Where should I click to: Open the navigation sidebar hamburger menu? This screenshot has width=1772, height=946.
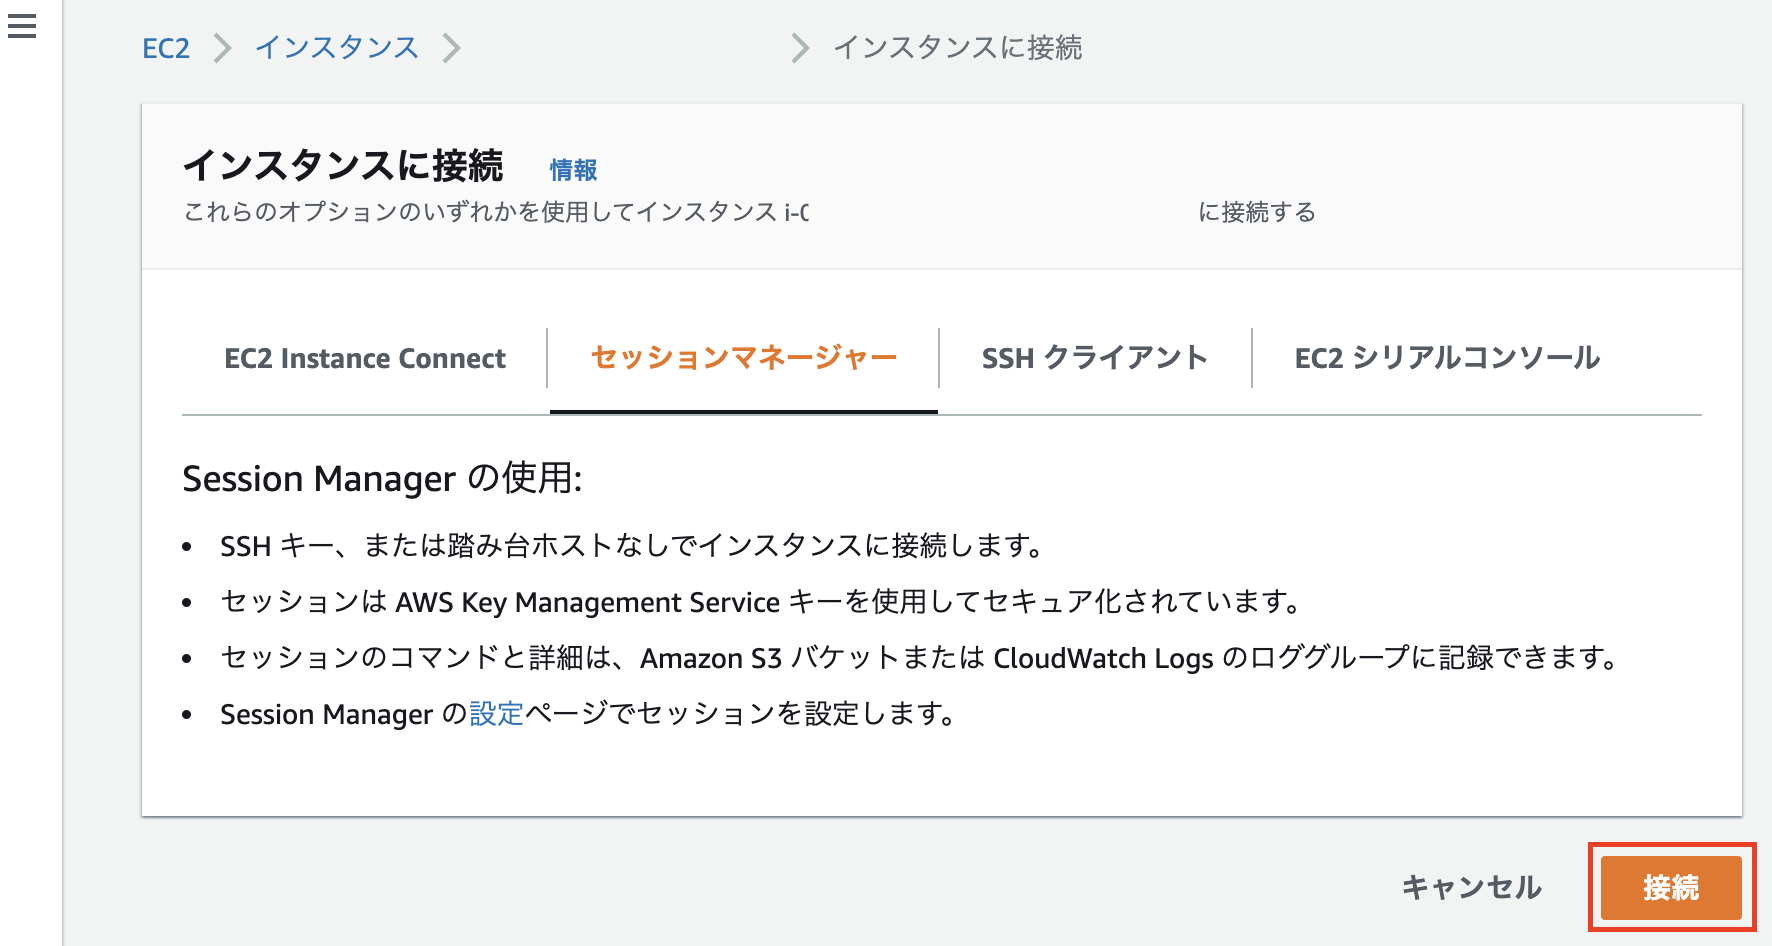pos(22,28)
